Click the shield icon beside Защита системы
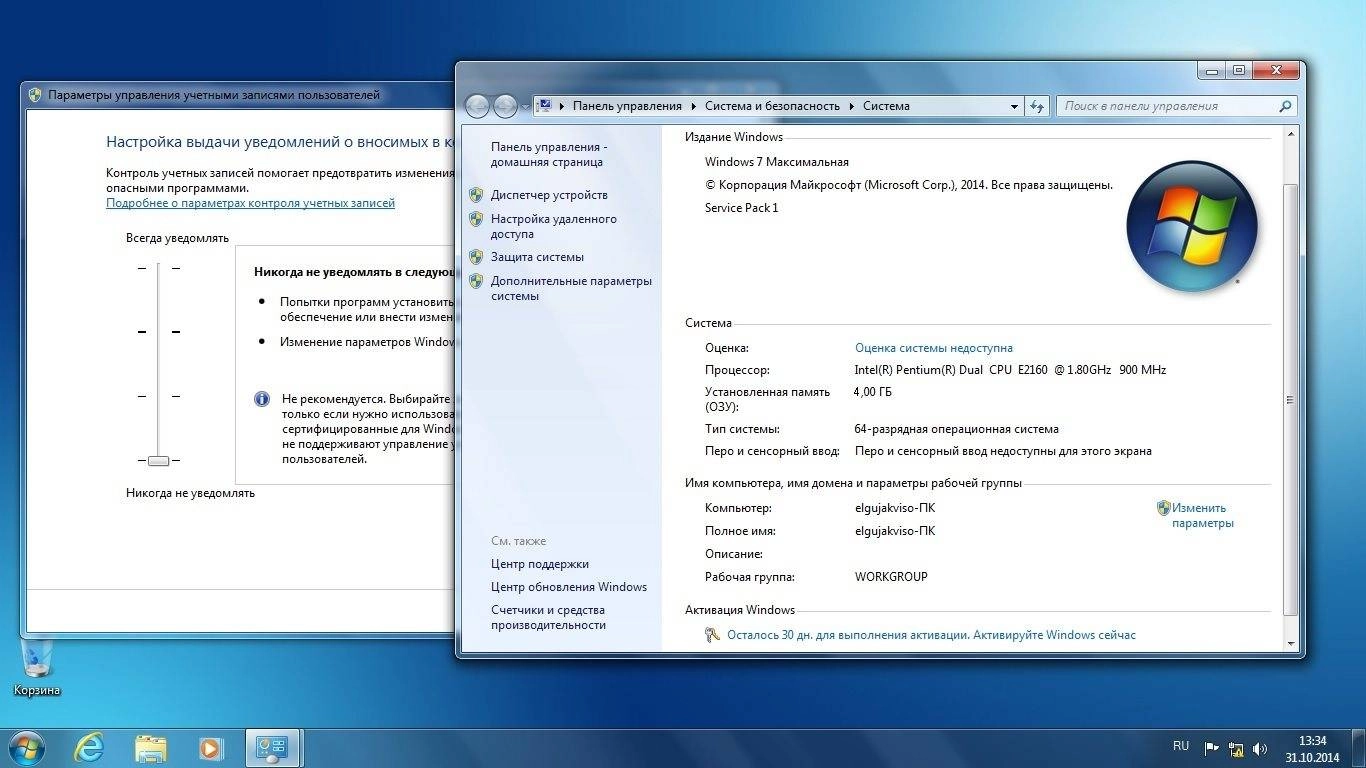Screen dimensions: 1366x768 (x=476, y=257)
